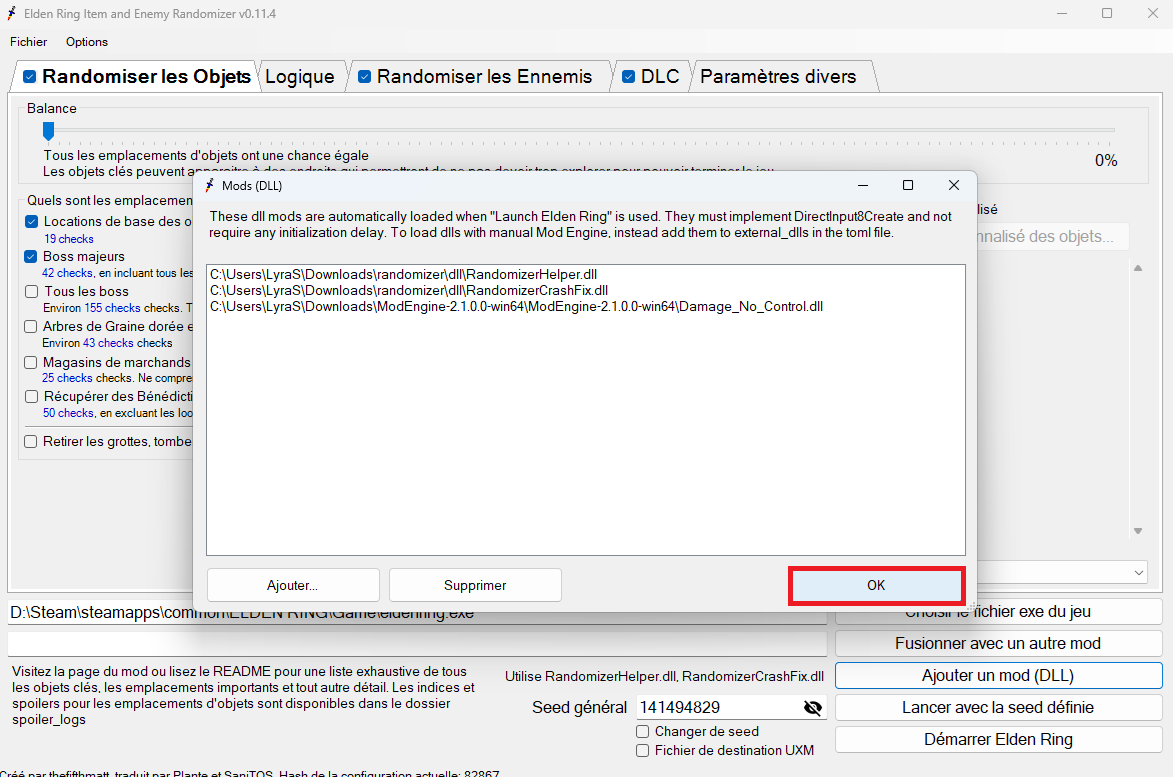Image resolution: width=1173 pixels, height=777 pixels.
Task: Toggle the Randomiser les Ennemis tab checkbox
Action: point(364,77)
